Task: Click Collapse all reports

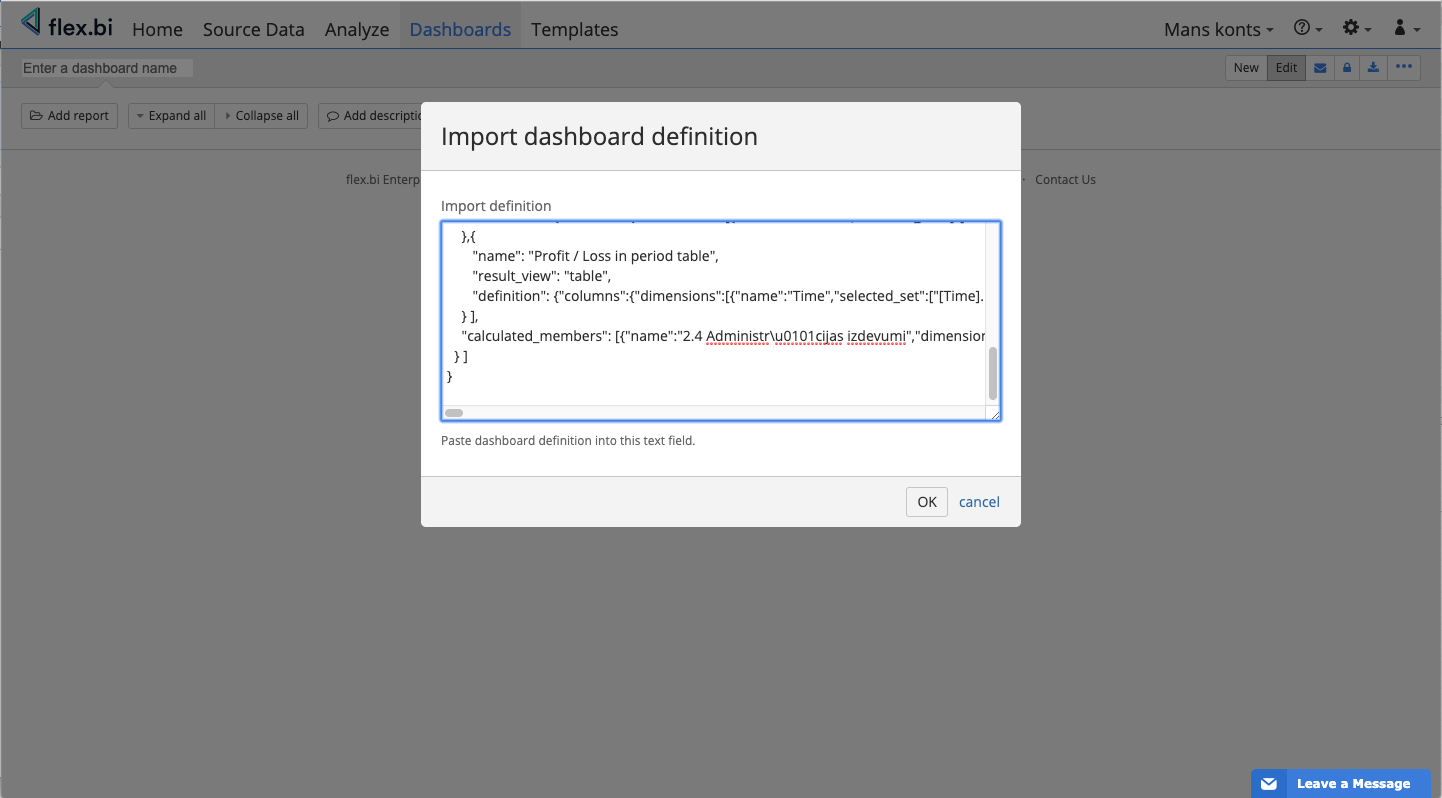Action: pos(262,116)
